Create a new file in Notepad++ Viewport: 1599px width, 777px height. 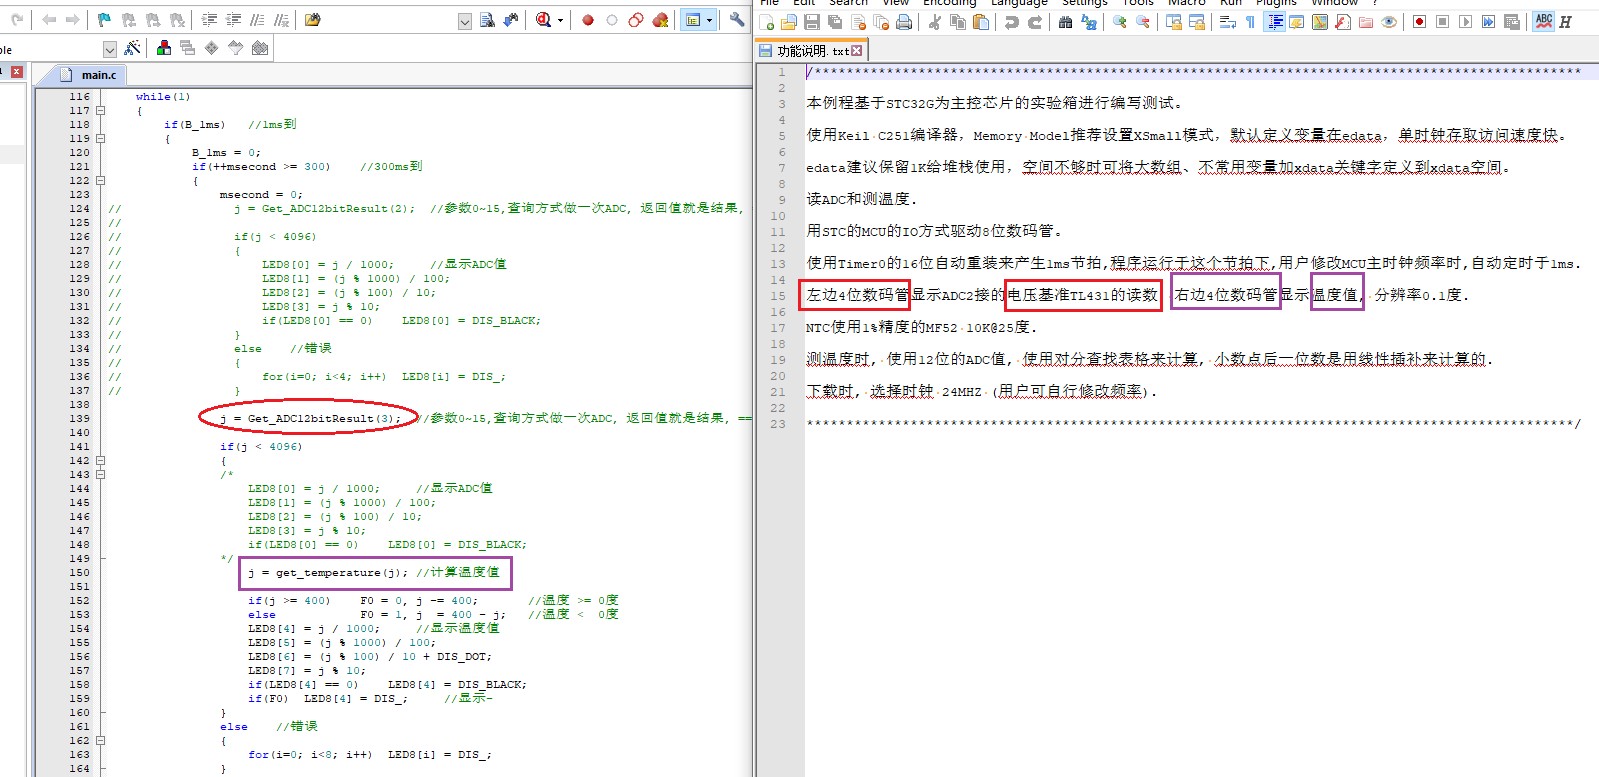(767, 22)
